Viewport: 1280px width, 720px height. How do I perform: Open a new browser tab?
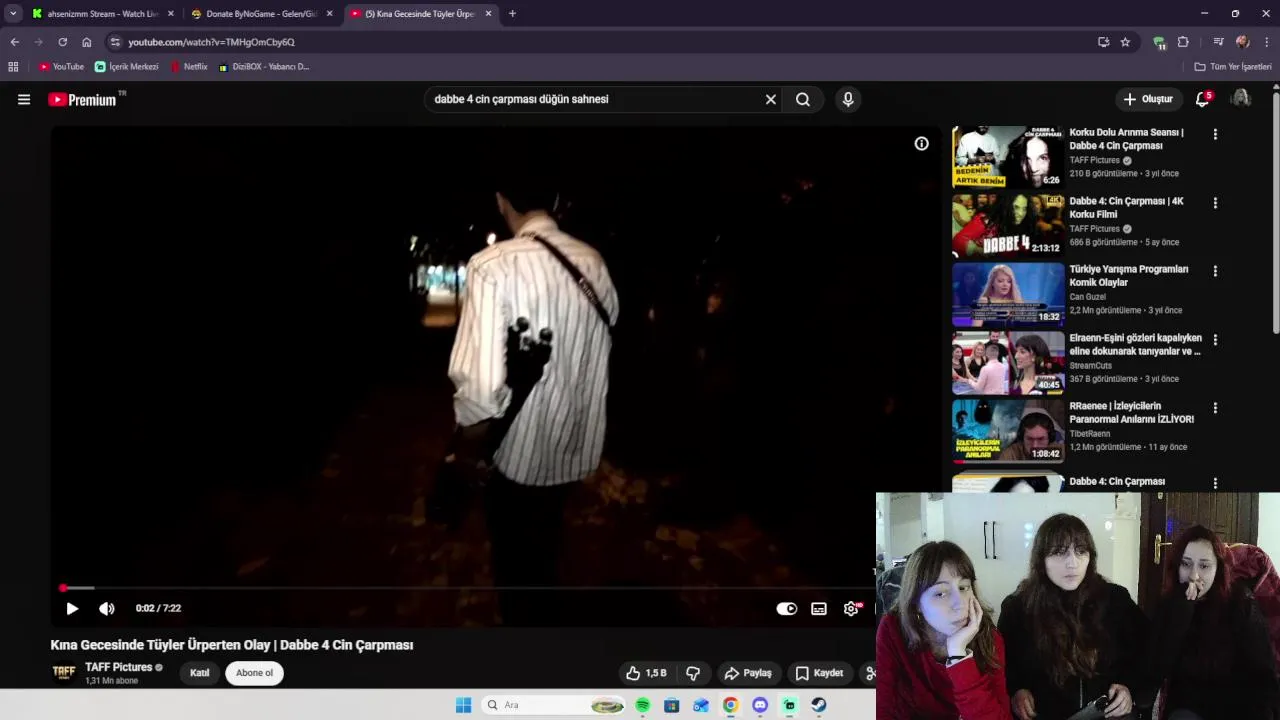point(512,14)
